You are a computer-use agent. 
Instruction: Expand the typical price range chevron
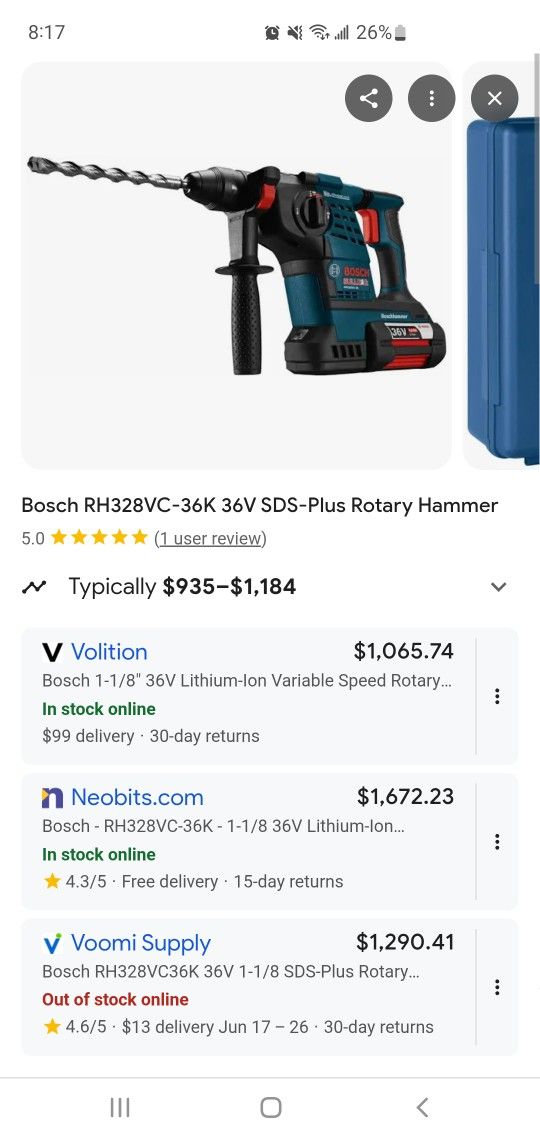pos(498,587)
